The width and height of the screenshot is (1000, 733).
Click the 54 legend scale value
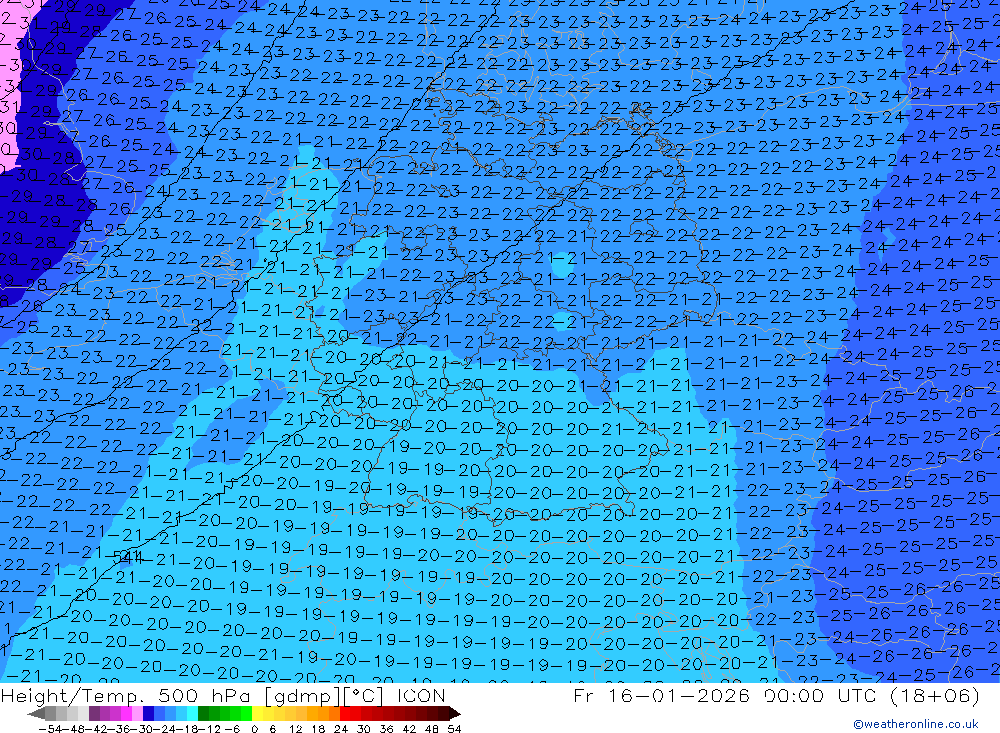tap(454, 729)
